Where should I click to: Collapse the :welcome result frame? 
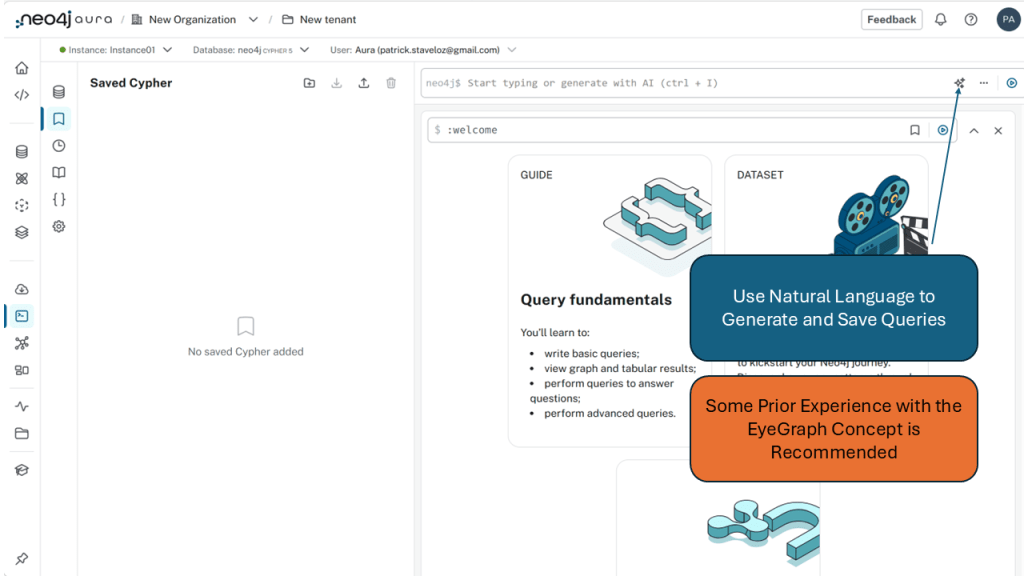coord(973,130)
